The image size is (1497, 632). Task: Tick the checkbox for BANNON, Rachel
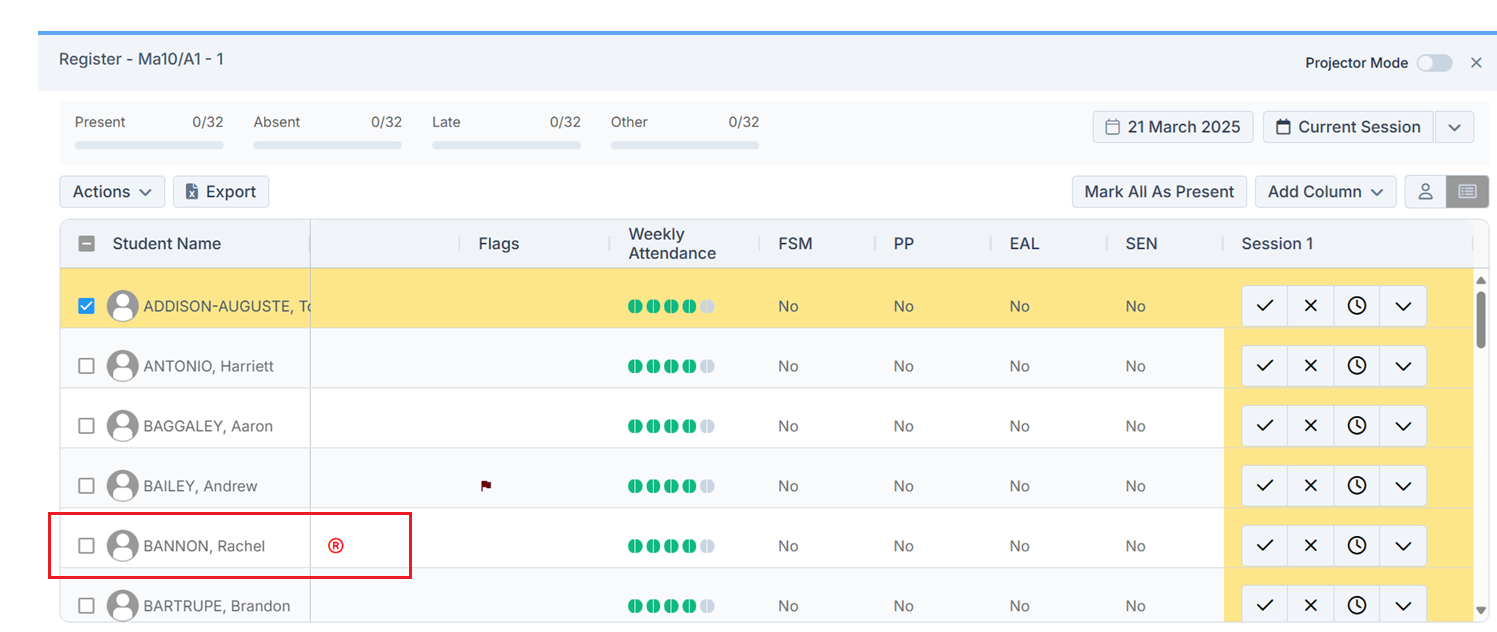tap(87, 546)
